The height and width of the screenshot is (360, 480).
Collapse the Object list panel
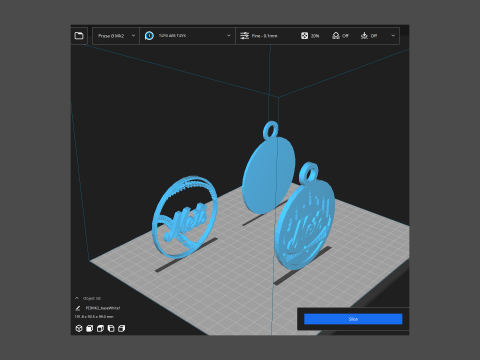pyautogui.click(x=77, y=298)
